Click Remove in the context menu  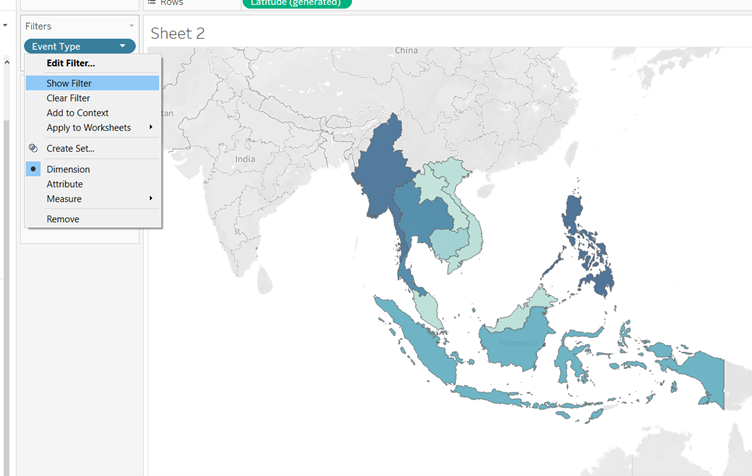62,219
